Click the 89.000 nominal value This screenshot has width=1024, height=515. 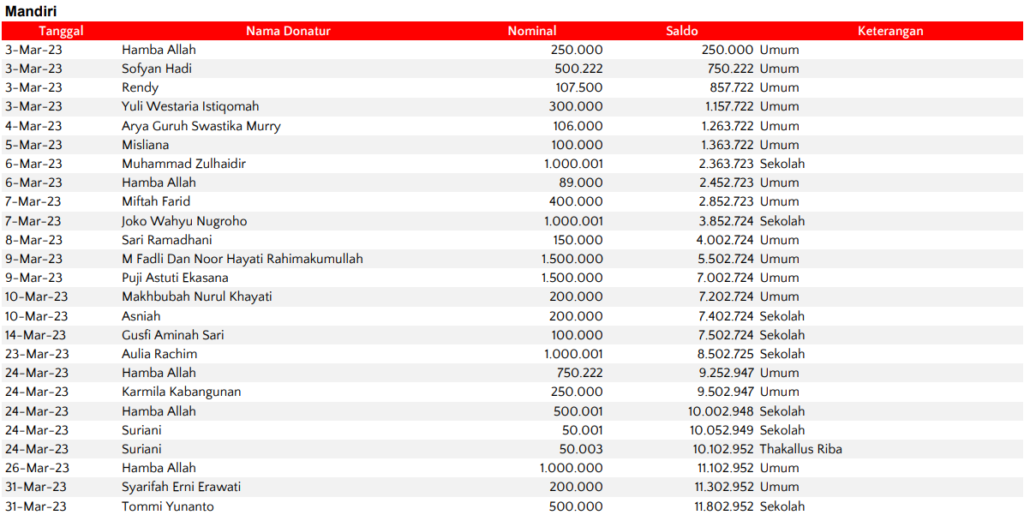click(583, 183)
